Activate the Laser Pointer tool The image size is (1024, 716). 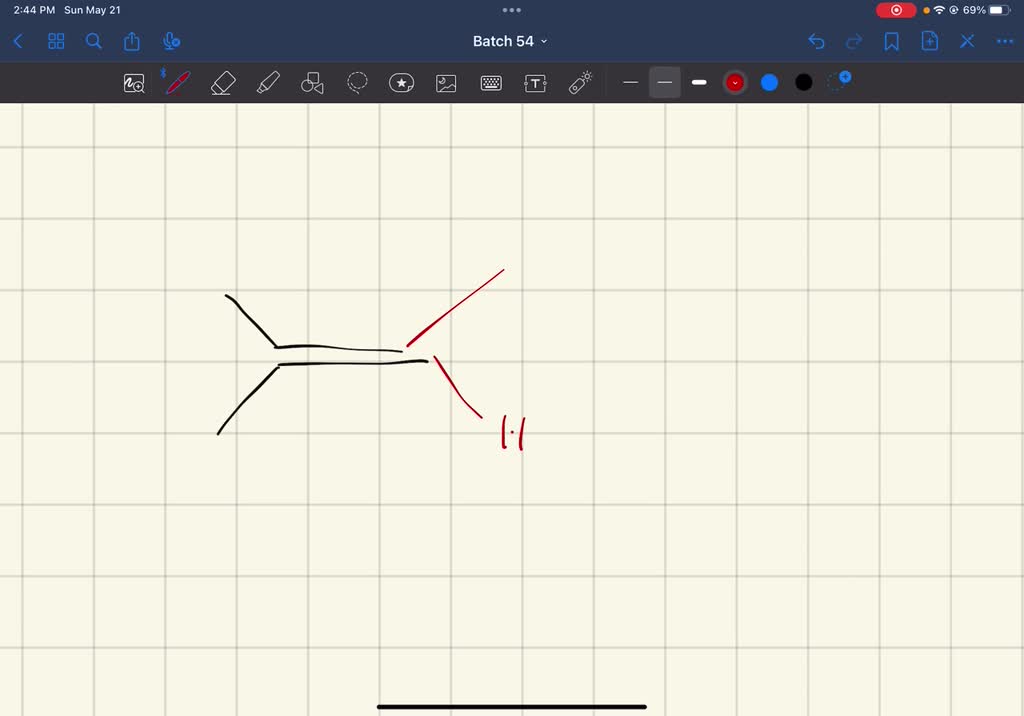click(579, 82)
